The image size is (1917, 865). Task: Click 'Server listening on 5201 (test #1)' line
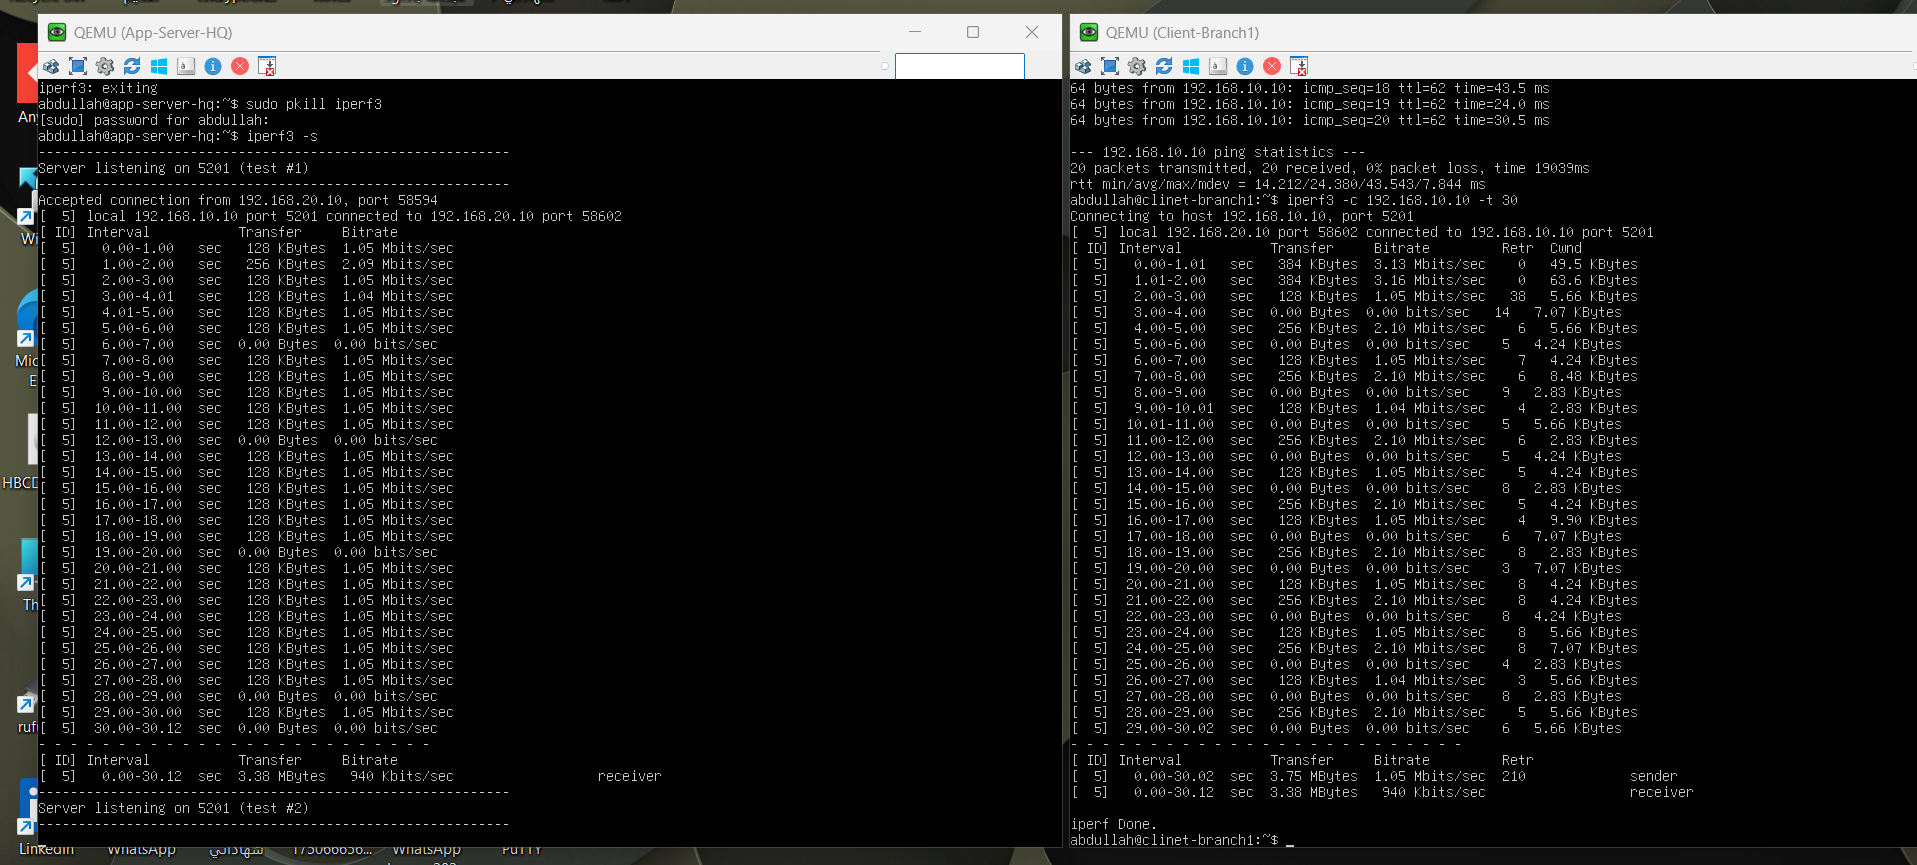click(174, 168)
